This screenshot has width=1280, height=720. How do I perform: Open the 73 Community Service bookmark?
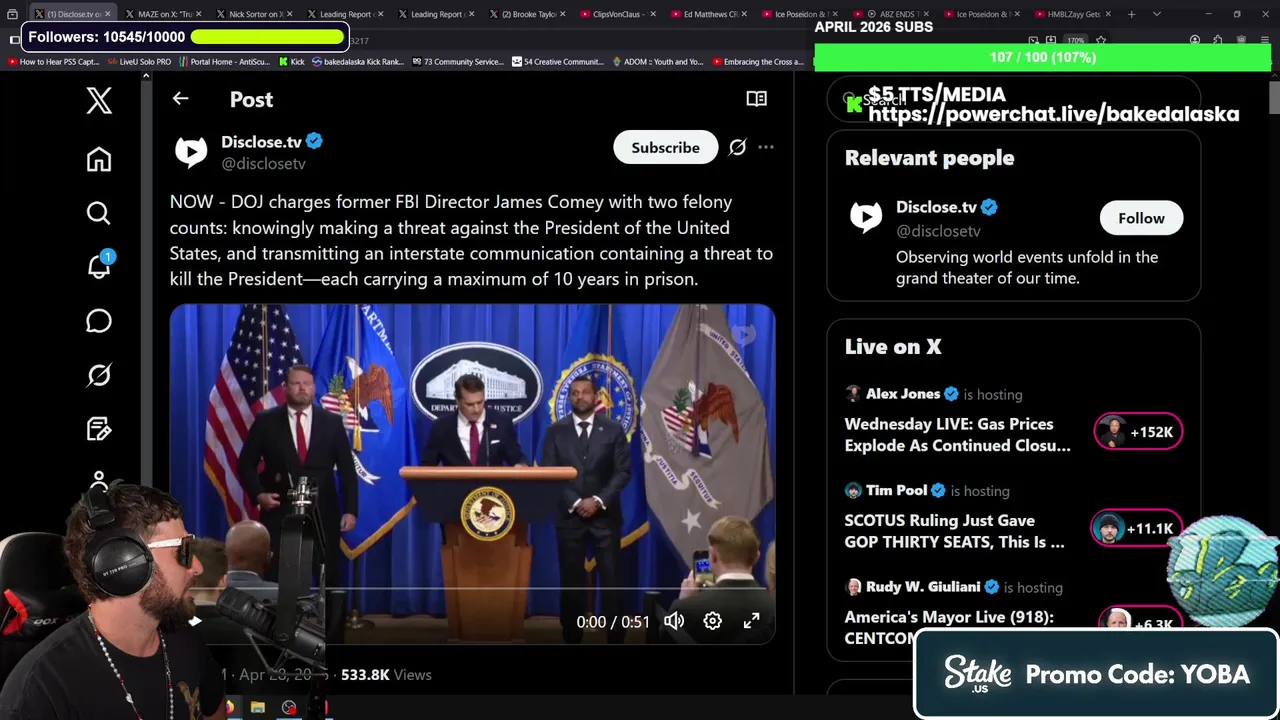[x=457, y=62]
